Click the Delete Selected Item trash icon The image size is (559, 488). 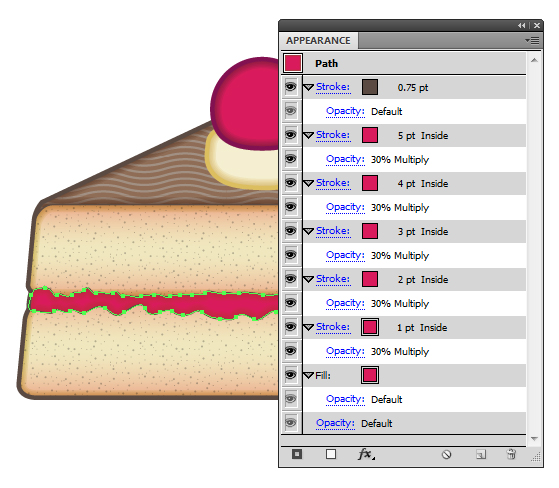[x=511, y=454]
